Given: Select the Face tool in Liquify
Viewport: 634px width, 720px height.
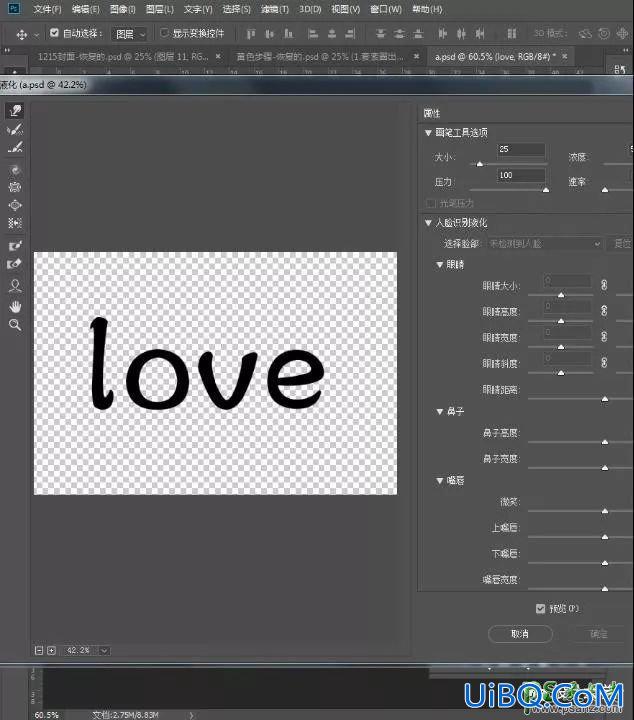Looking at the screenshot, I should pos(15,286).
